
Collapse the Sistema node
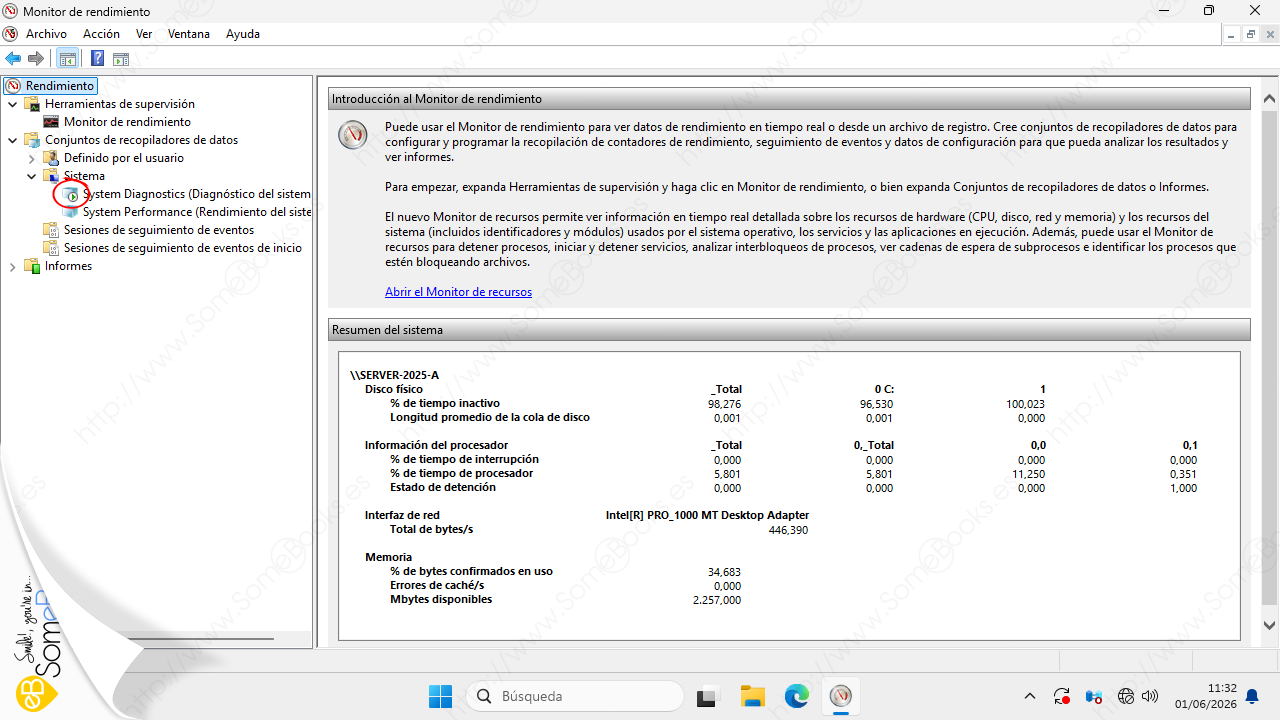31,176
